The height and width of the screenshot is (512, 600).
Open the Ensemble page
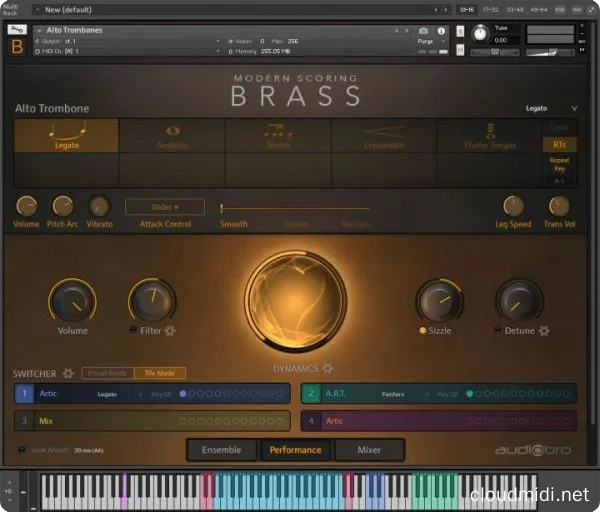pos(222,450)
